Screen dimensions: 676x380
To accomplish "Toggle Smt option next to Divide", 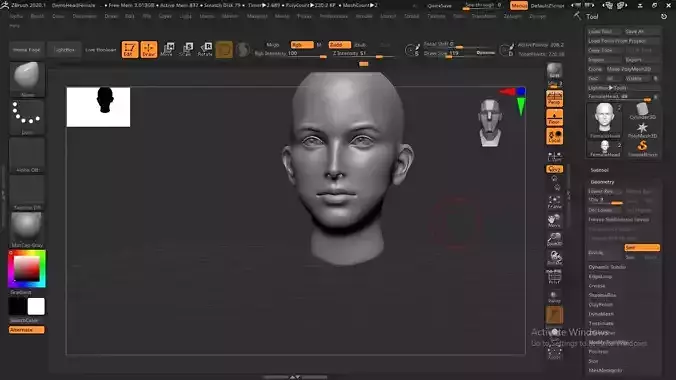I will pyautogui.click(x=642, y=248).
